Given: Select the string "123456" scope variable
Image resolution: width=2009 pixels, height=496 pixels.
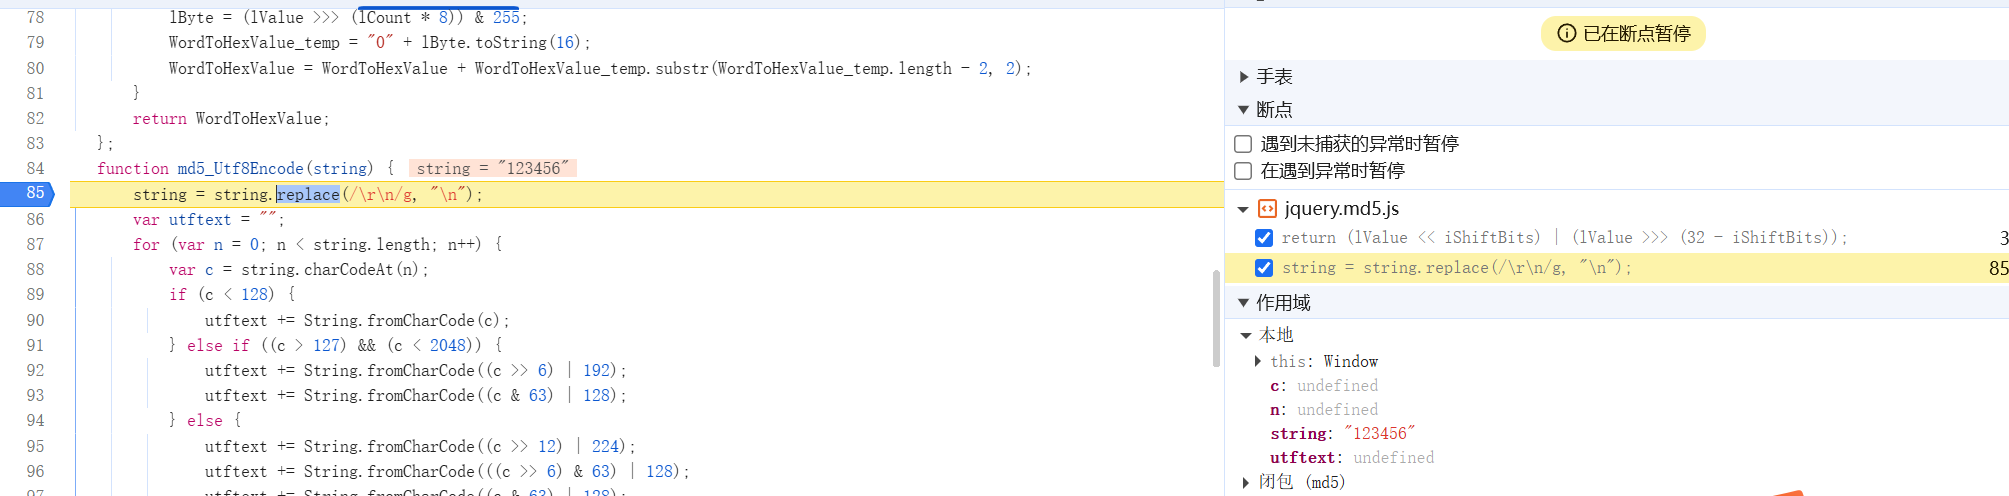Looking at the screenshot, I should pos(1342,433).
